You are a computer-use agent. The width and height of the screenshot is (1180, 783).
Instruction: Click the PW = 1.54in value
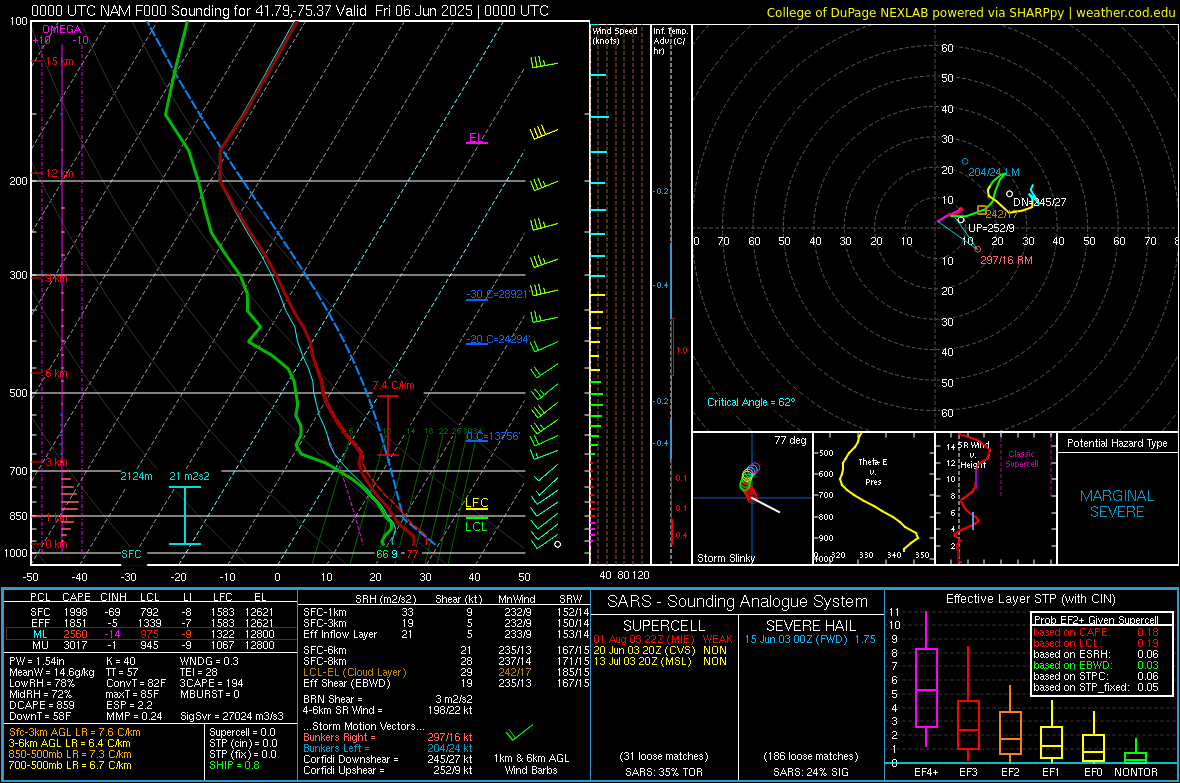coord(38,662)
